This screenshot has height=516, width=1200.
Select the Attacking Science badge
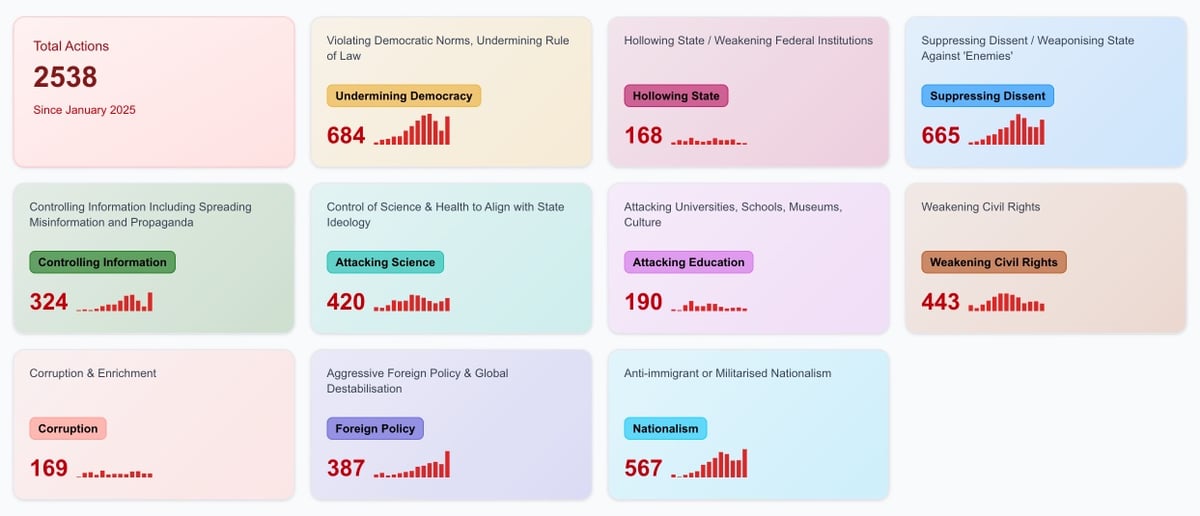(385, 262)
